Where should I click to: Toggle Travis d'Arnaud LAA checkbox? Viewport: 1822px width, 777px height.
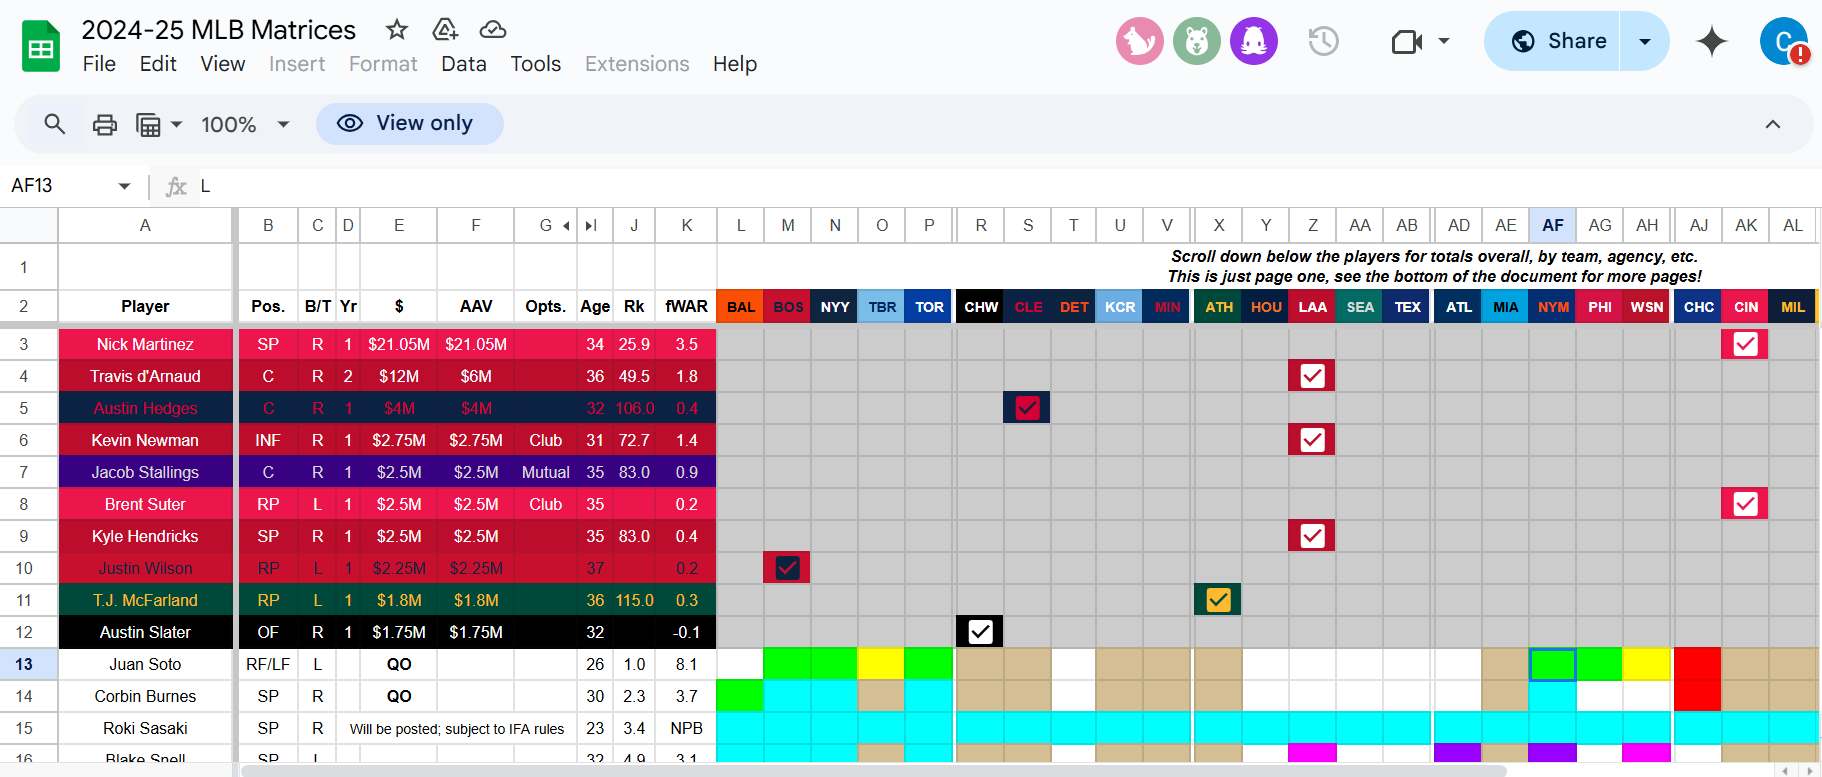[x=1312, y=376]
